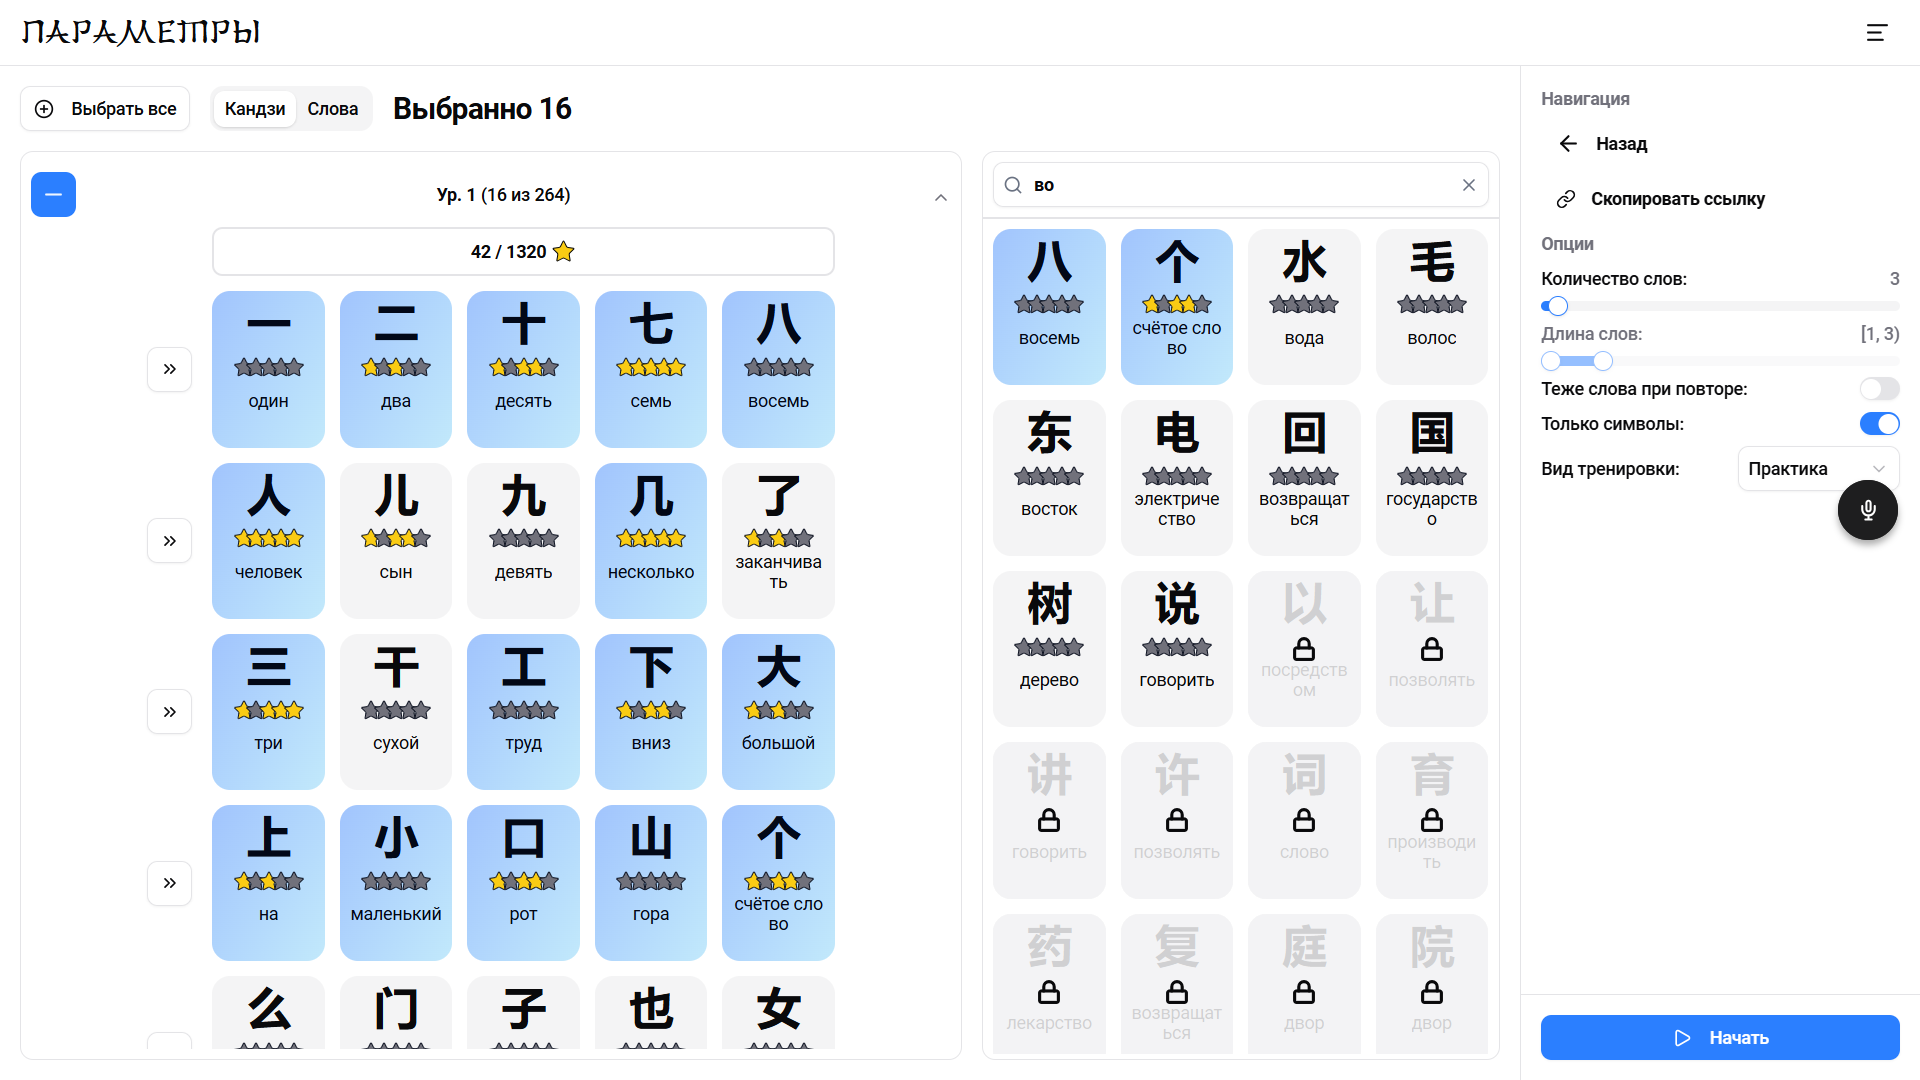Activate the microphone voice input icon
The width and height of the screenshot is (1920, 1080).
1868,510
